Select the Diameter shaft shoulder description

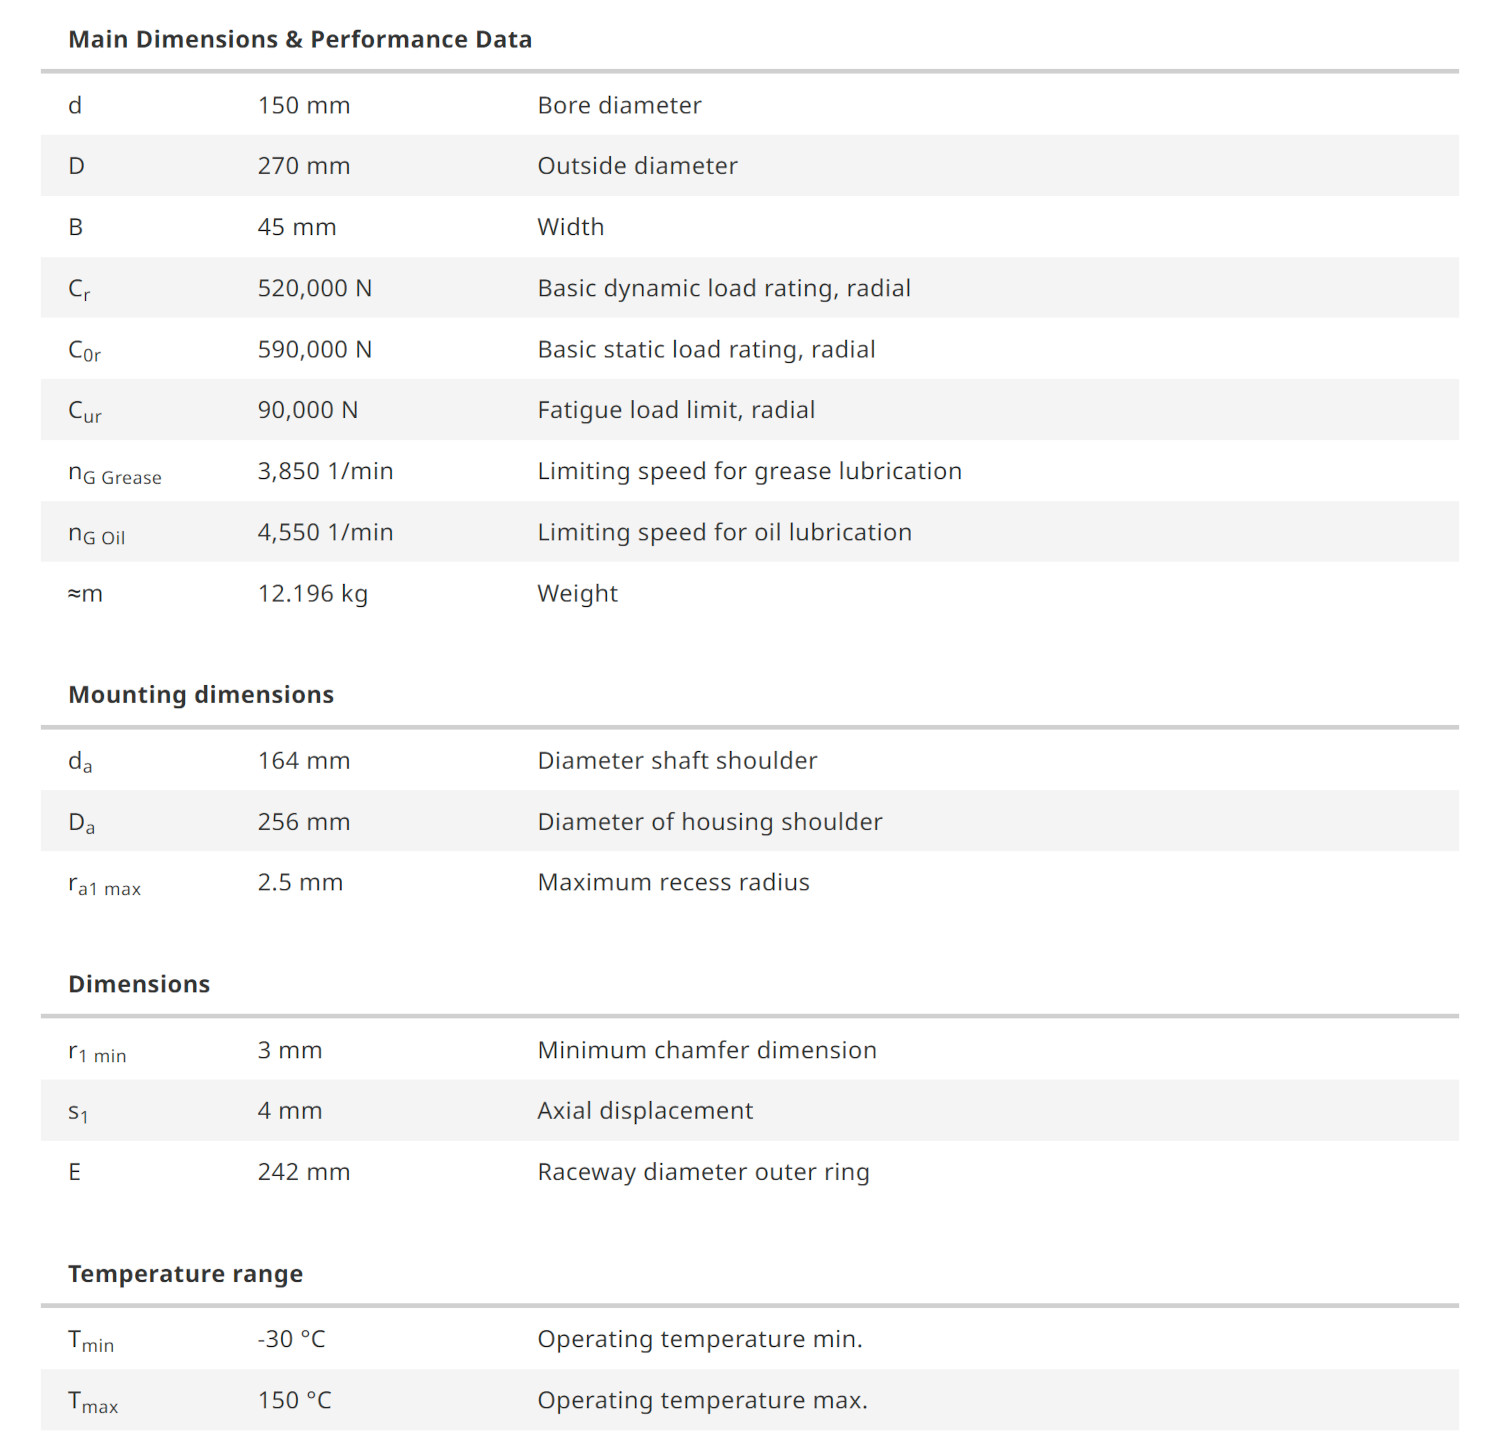[677, 761]
